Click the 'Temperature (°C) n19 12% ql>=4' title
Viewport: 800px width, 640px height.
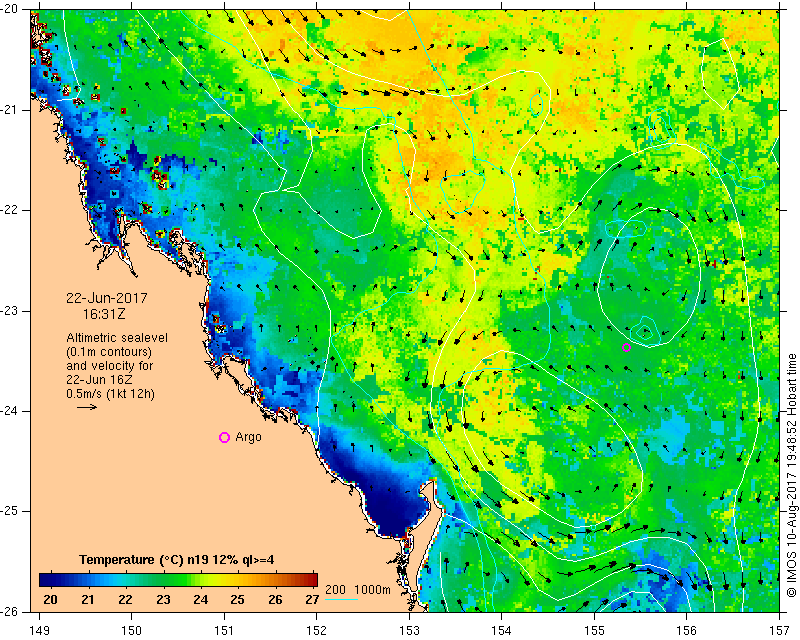[x=177, y=560]
